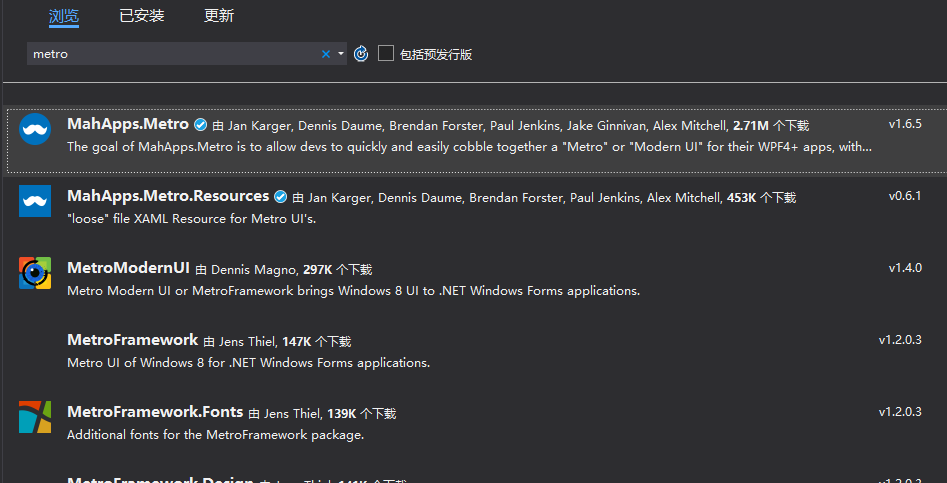Click author Dennis Magno text
This screenshot has height=483, width=947.
254,270
